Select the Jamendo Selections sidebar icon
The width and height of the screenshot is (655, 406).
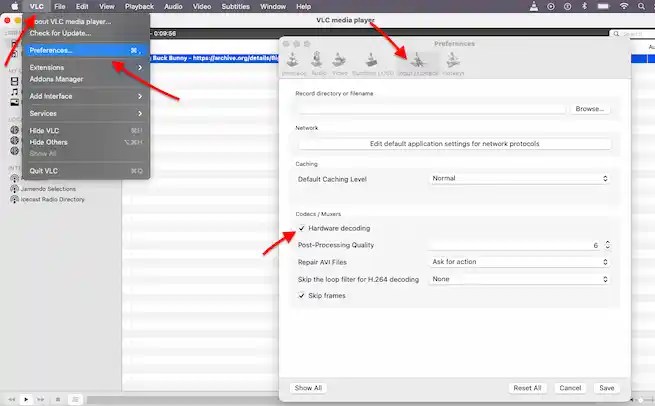tap(14, 189)
